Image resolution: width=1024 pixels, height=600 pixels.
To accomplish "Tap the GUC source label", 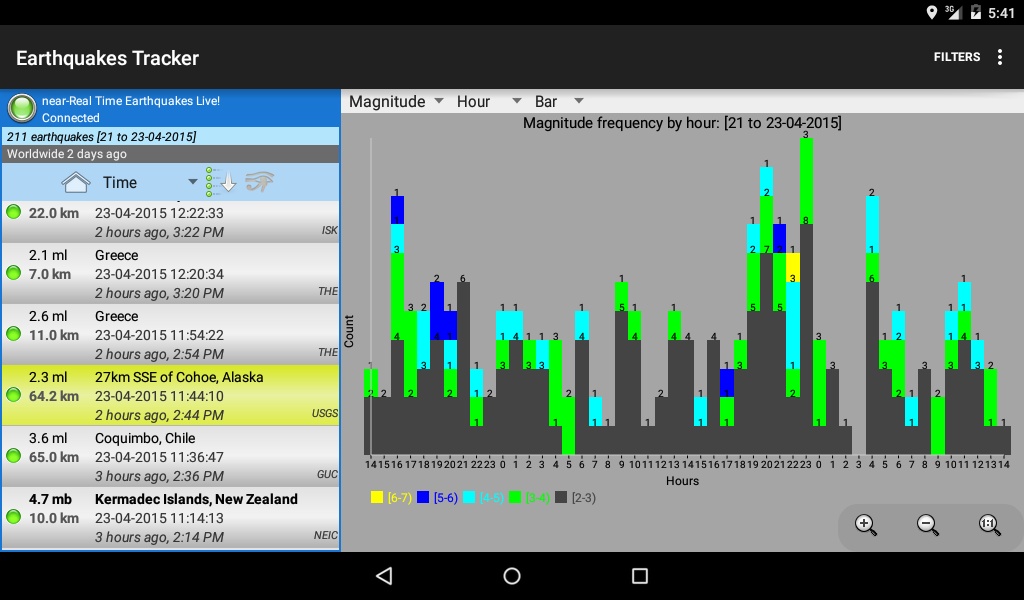I will tap(327, 474).
